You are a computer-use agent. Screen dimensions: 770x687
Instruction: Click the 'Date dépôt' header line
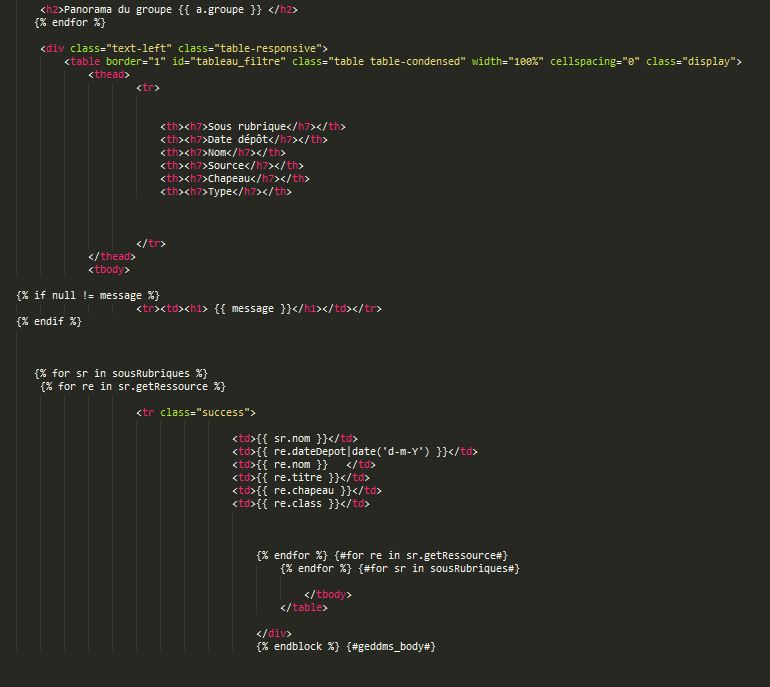tap(244, 139)
